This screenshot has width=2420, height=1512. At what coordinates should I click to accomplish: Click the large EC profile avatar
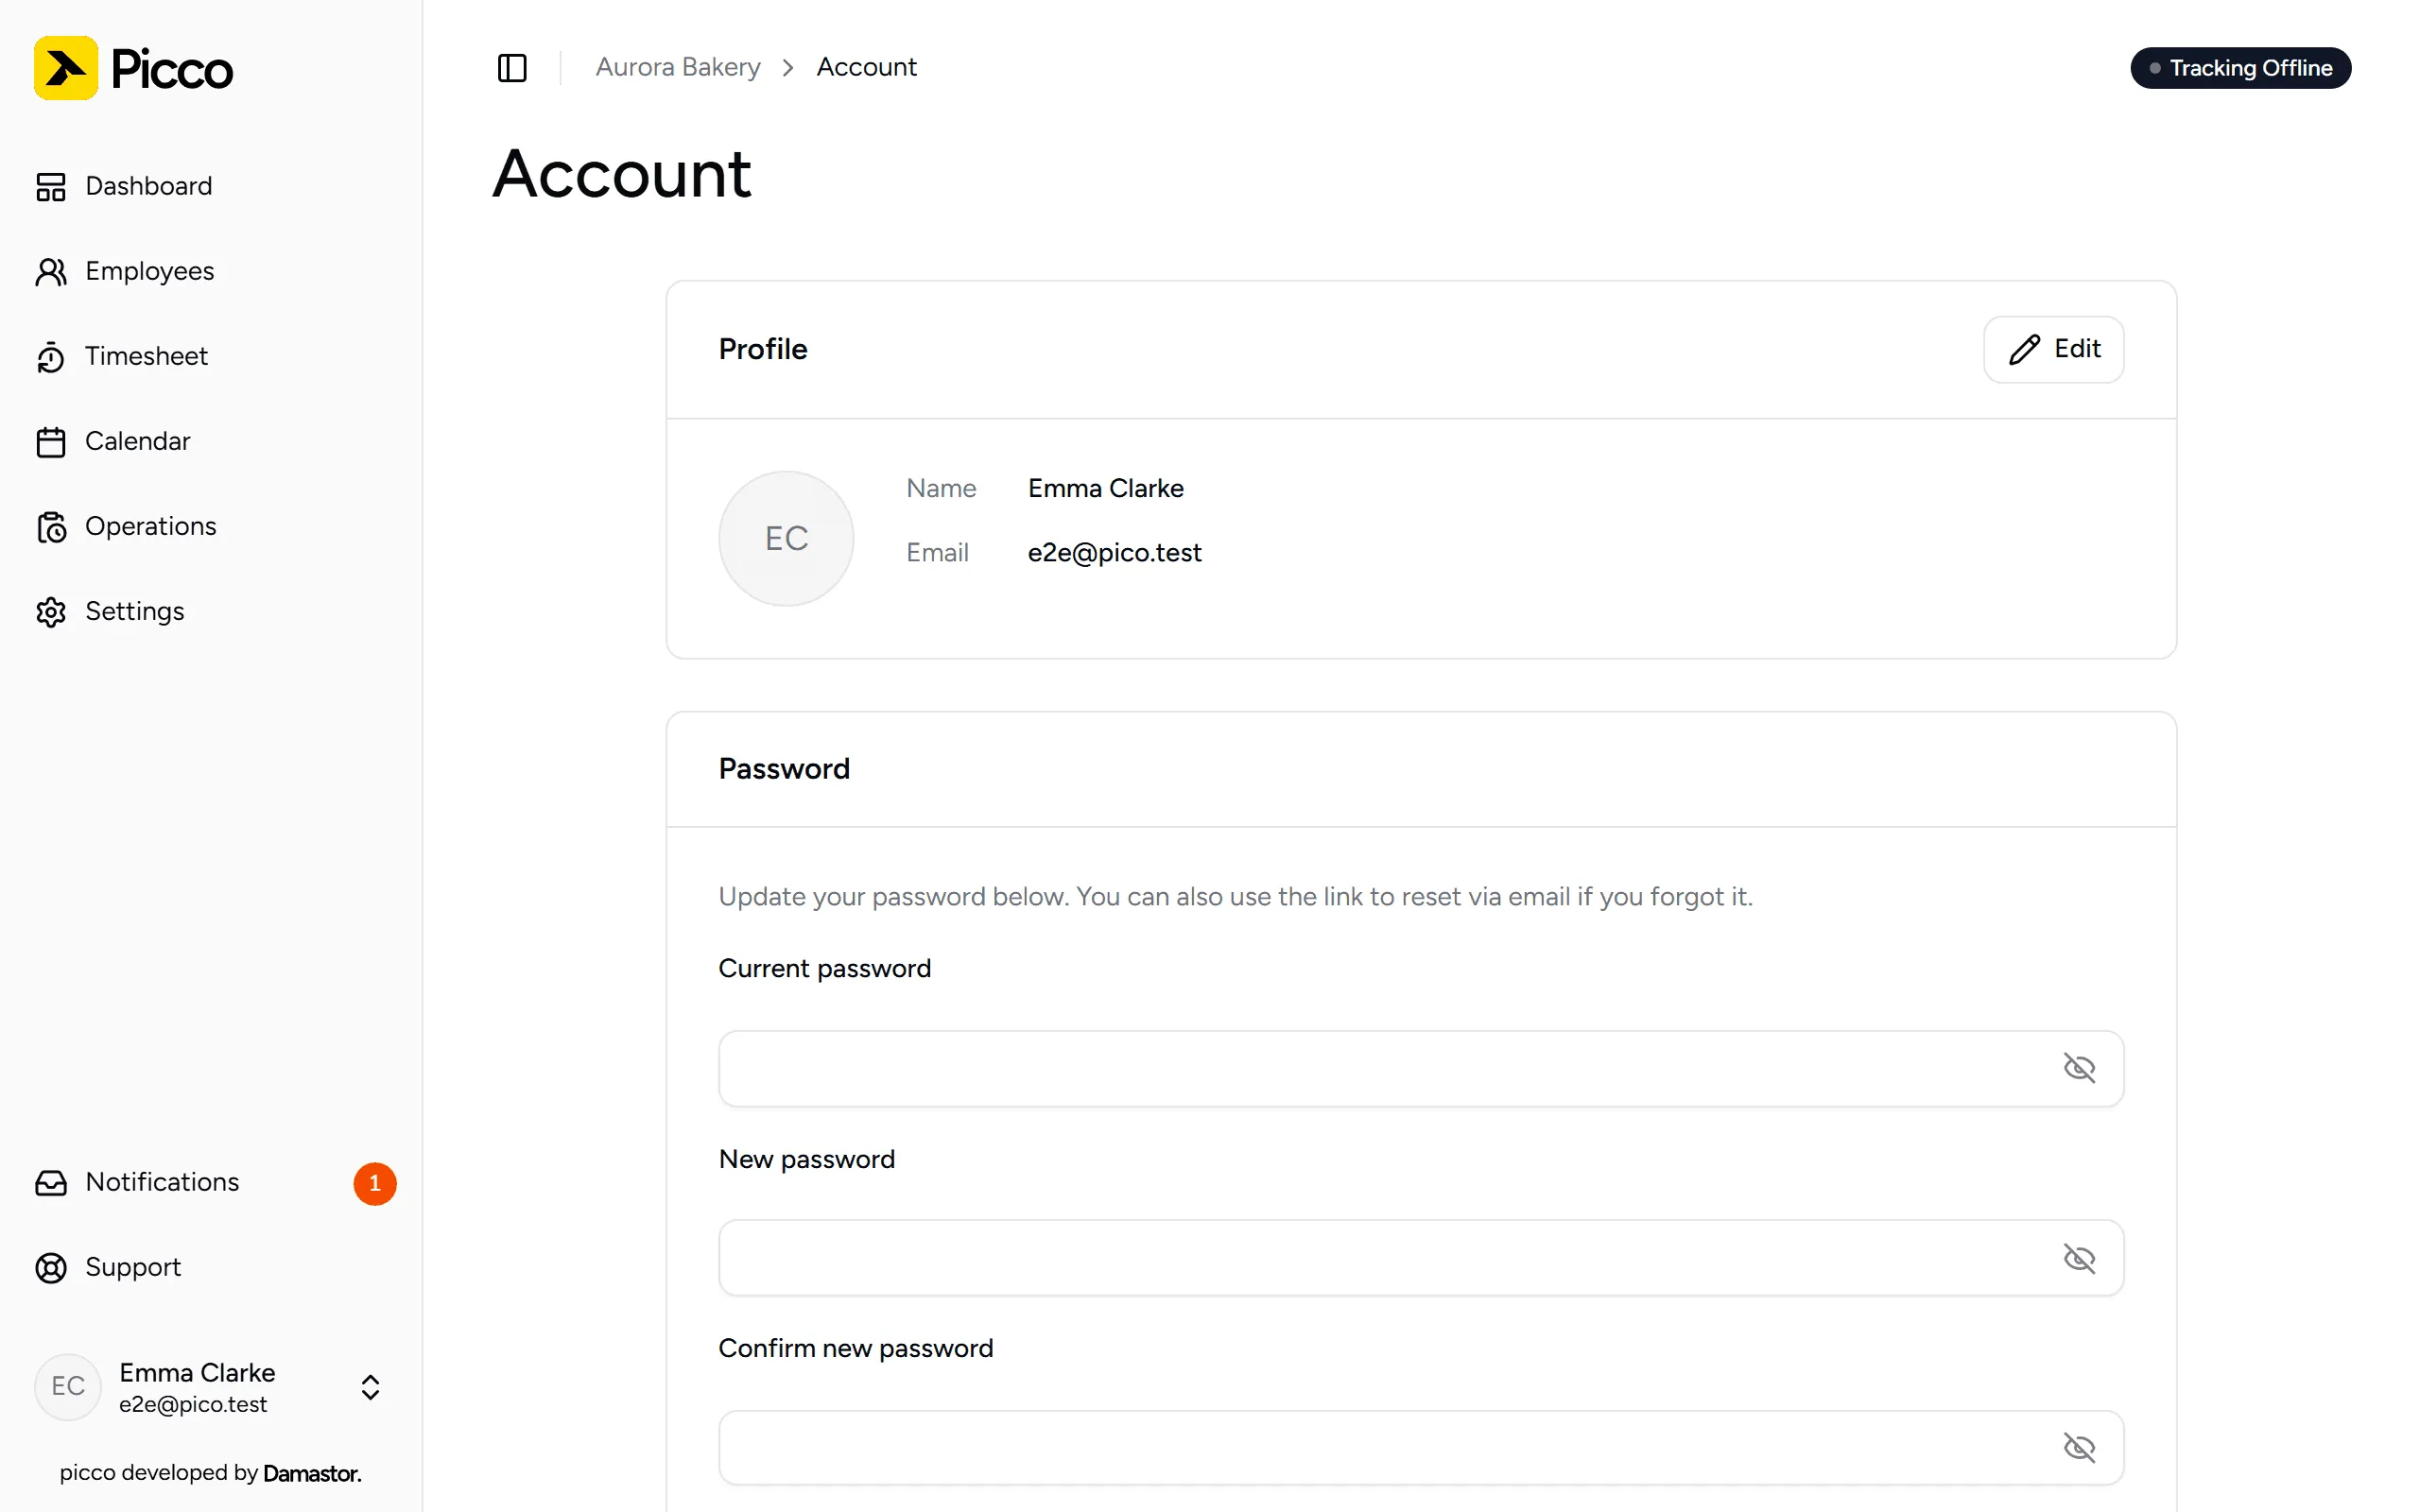786,538
